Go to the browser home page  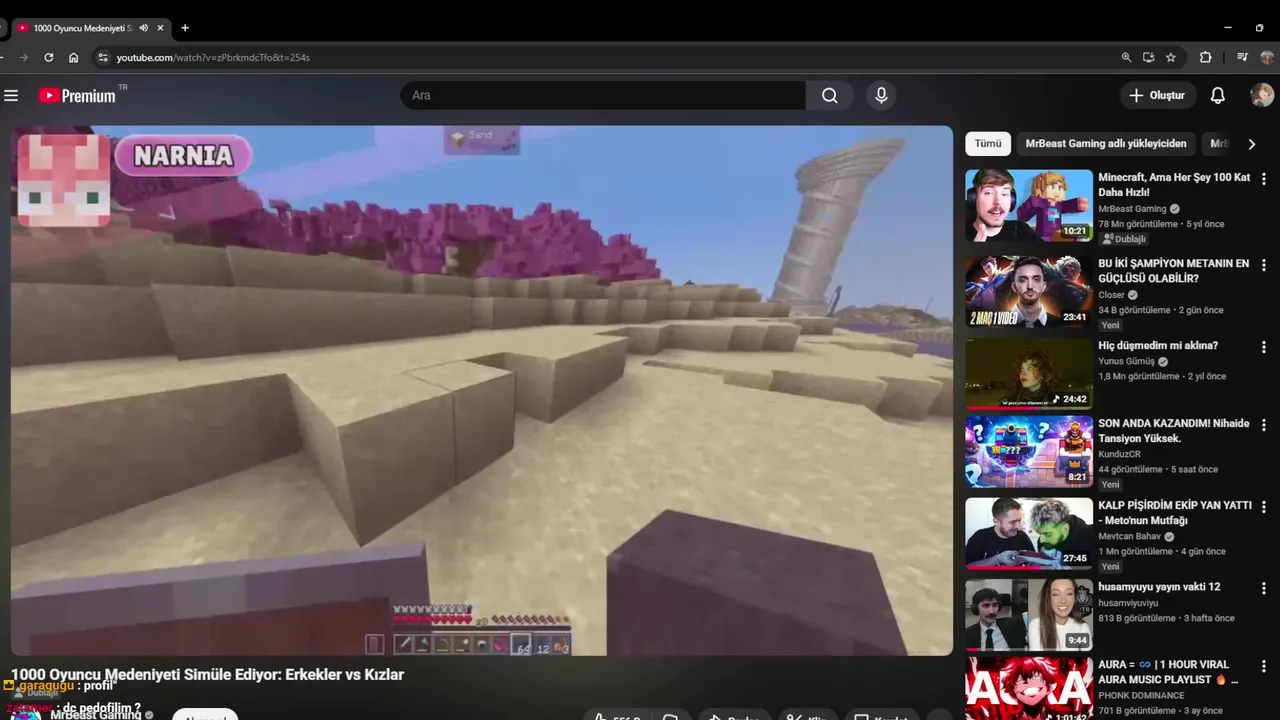point(73,57)
